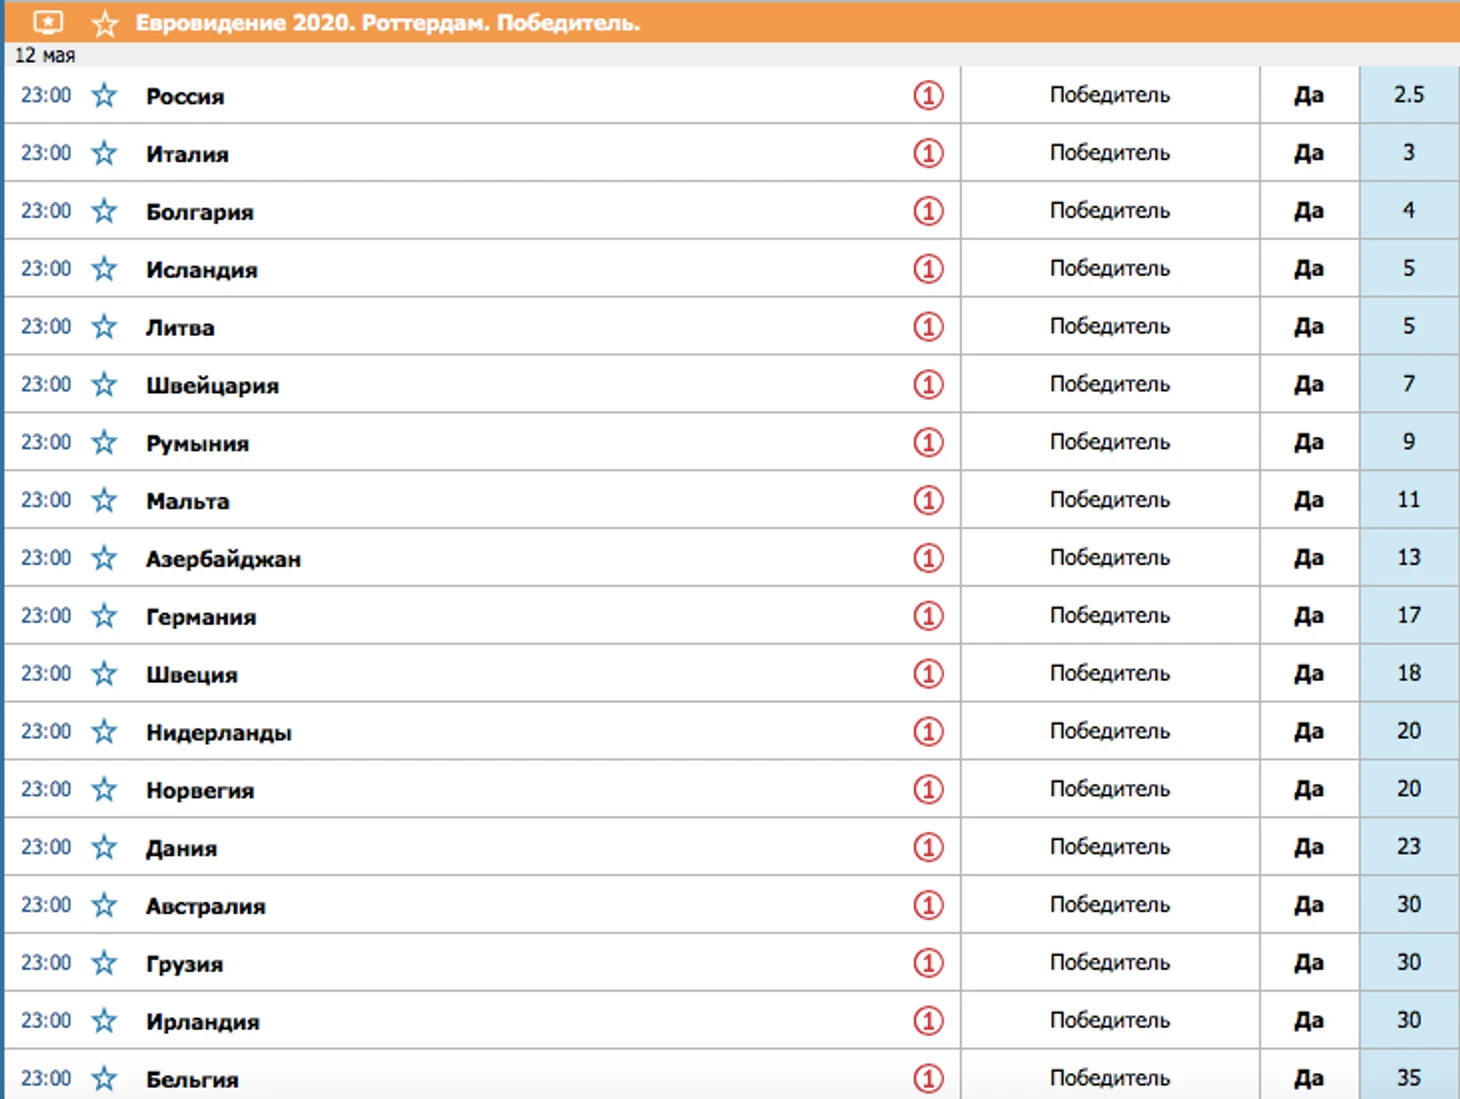
Task: Click red circled 1 icon for Италия
Action: (x=928, y=153)
